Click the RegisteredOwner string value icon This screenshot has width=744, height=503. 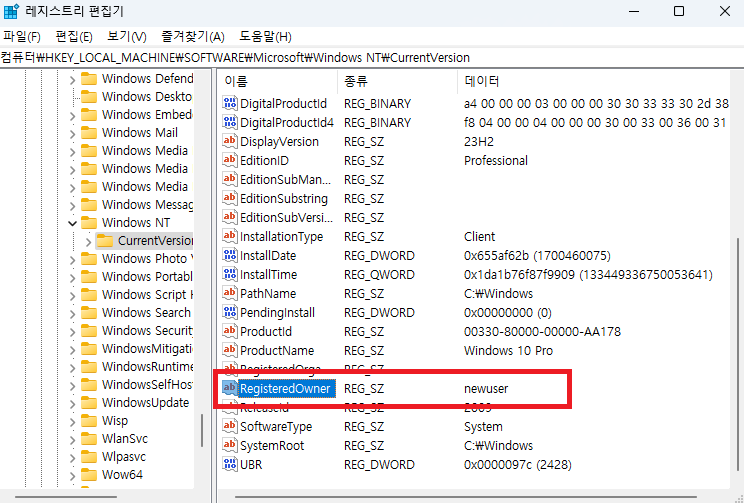[x=230, y=388]
